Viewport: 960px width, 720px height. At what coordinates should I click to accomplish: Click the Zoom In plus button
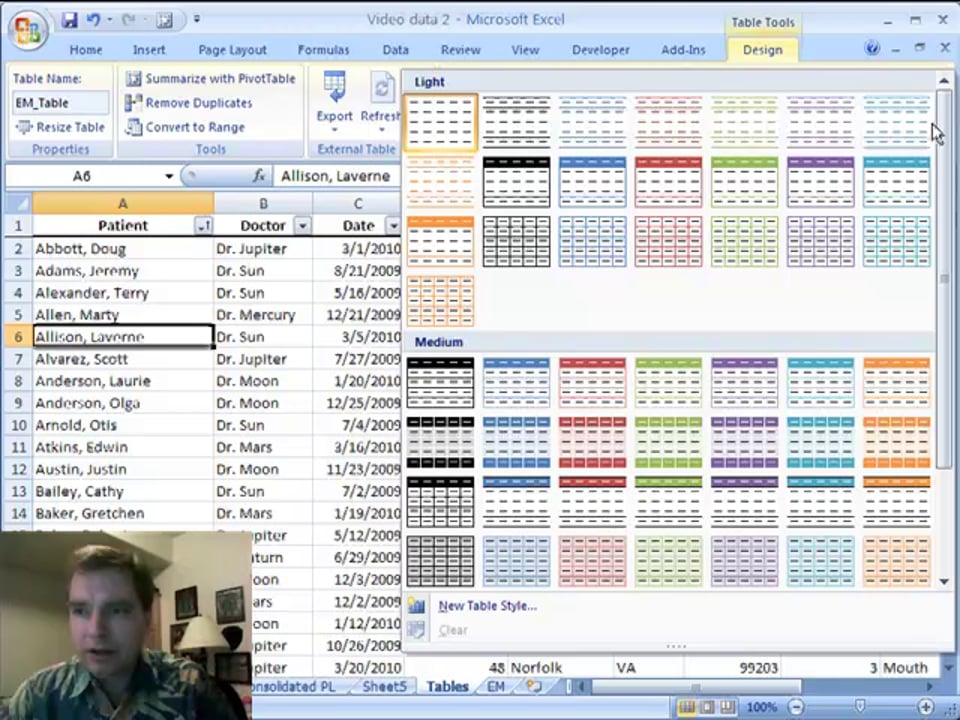[926, 707]
